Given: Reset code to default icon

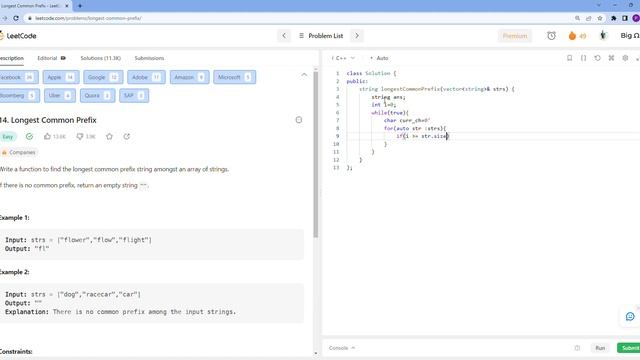Looking at the screenshot, I should (x=597, y=58).
